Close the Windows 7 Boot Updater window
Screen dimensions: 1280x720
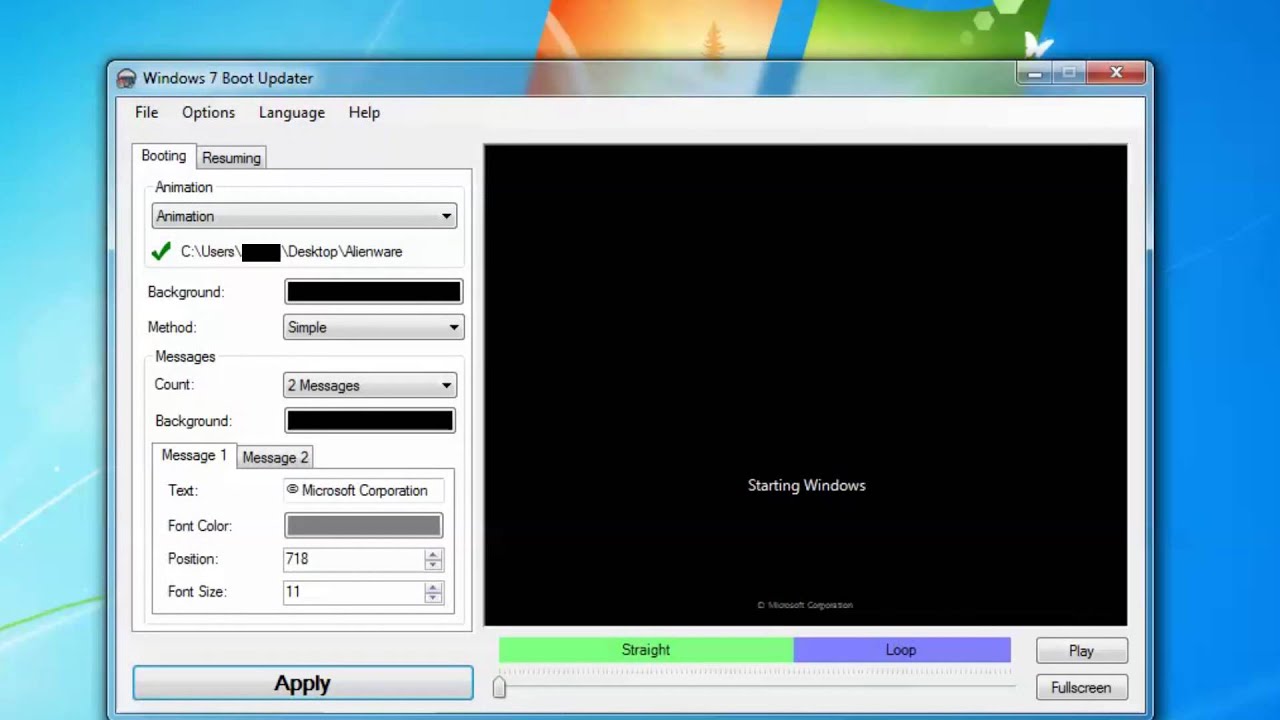(x=1117, y=73)
